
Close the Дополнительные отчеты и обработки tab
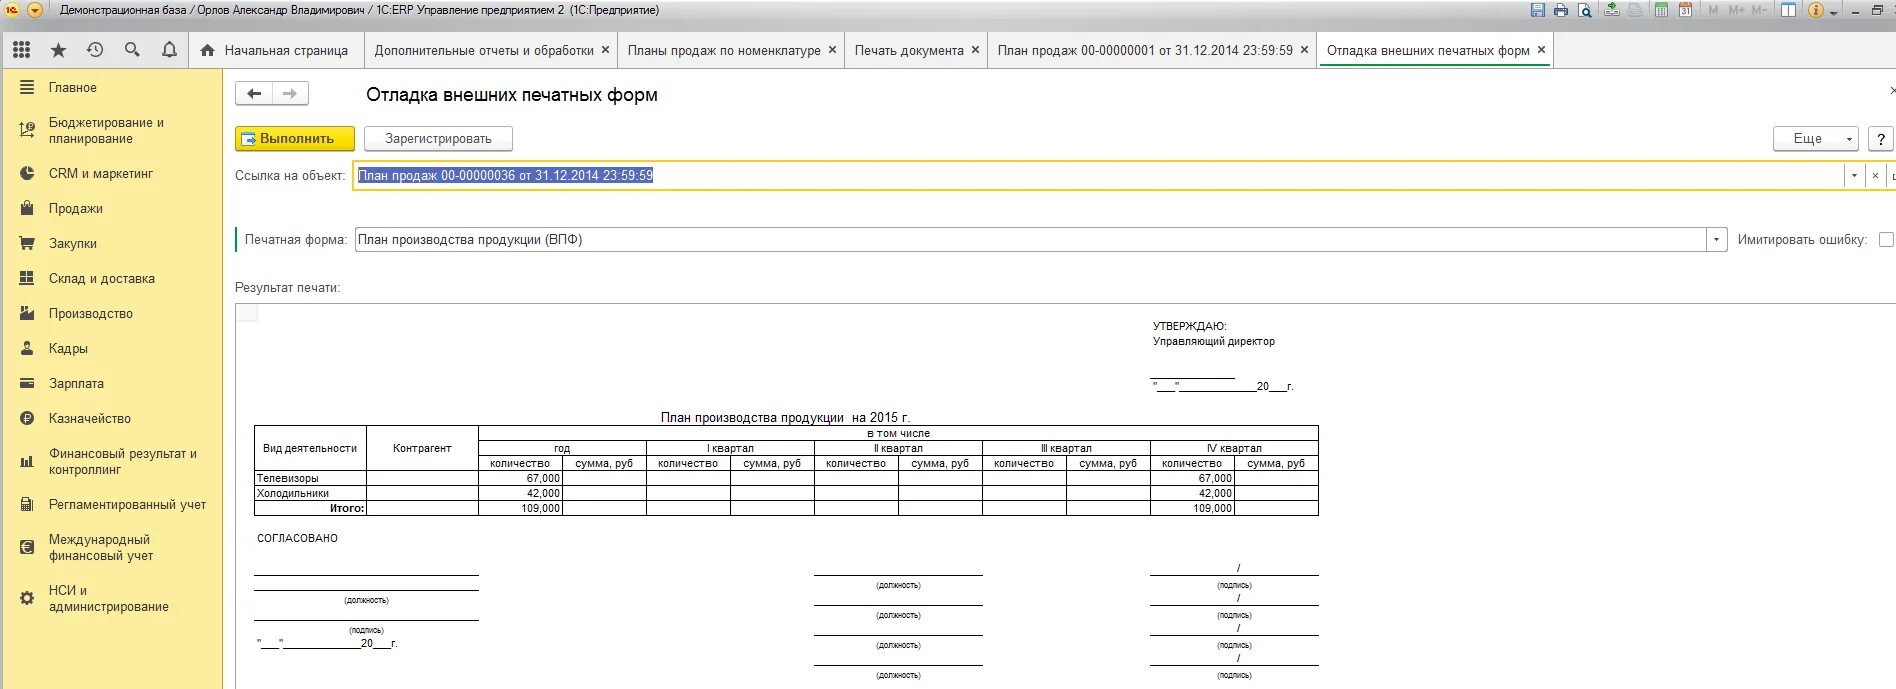(605, 50)
